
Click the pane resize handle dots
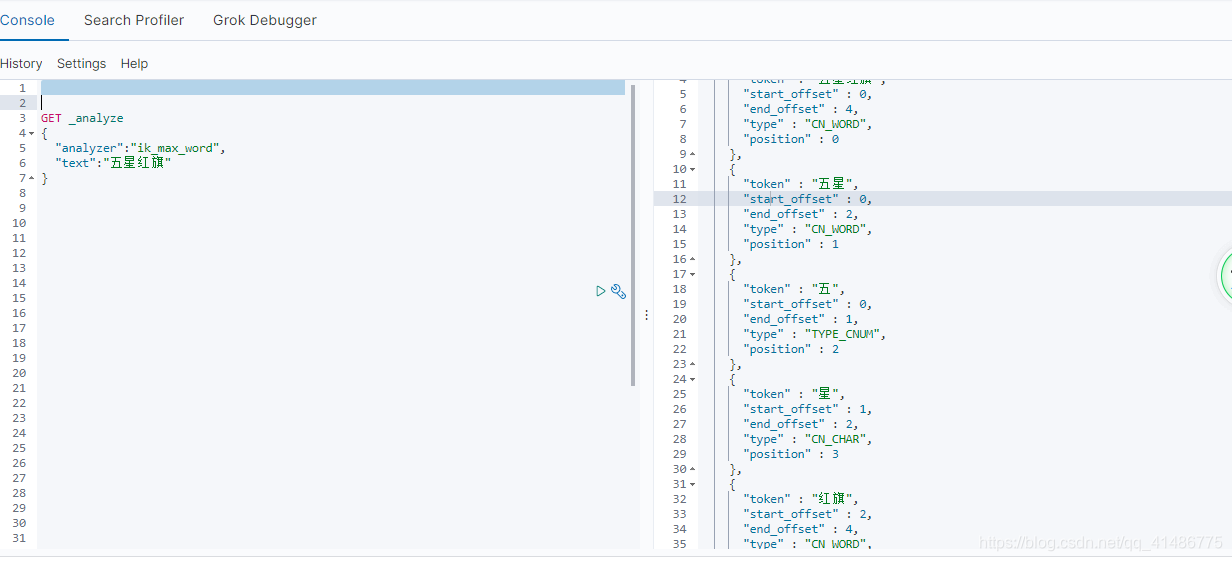click(x=646, y=314)
